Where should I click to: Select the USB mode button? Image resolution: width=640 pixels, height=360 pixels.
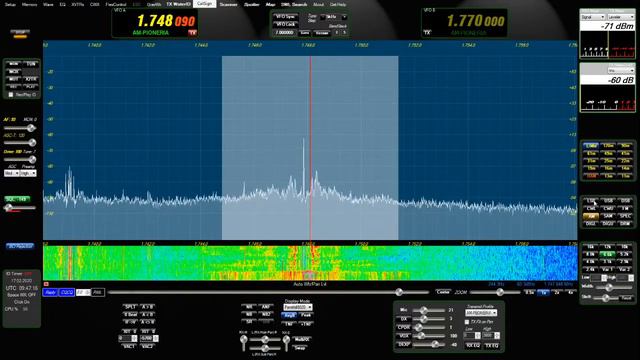(608, 201)
